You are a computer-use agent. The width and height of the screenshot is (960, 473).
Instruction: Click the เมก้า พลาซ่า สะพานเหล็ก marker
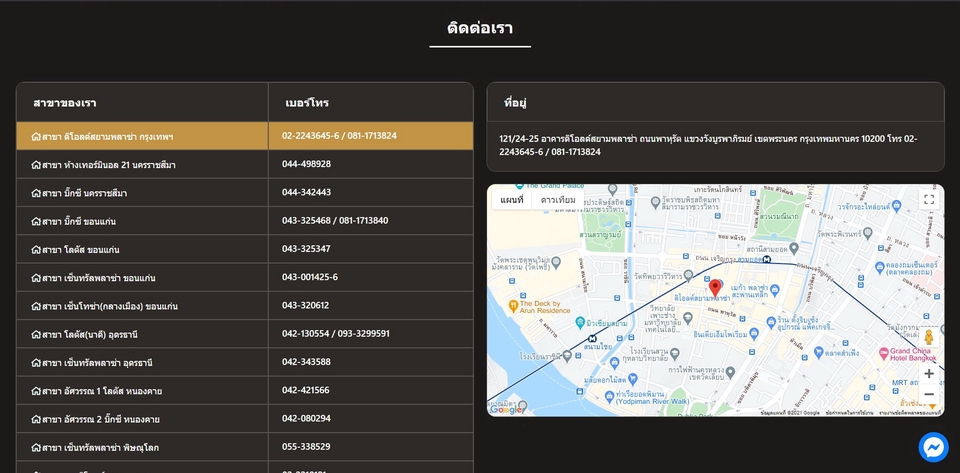click(x=774, y=289)
